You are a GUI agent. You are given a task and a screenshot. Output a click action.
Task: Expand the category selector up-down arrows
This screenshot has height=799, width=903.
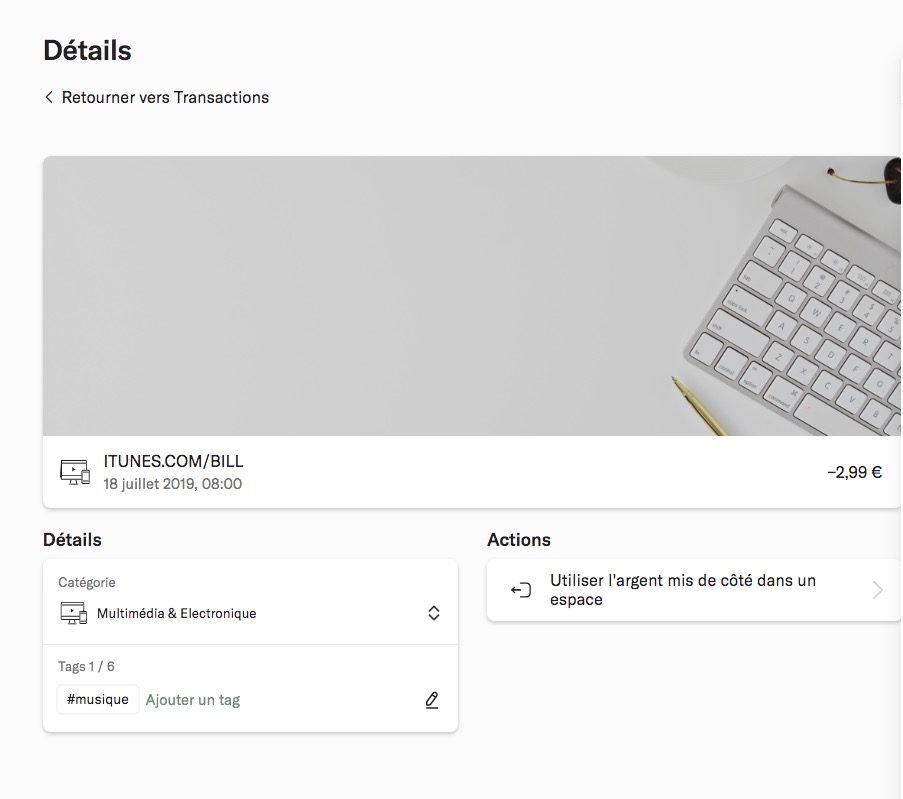tap(434, 613)
